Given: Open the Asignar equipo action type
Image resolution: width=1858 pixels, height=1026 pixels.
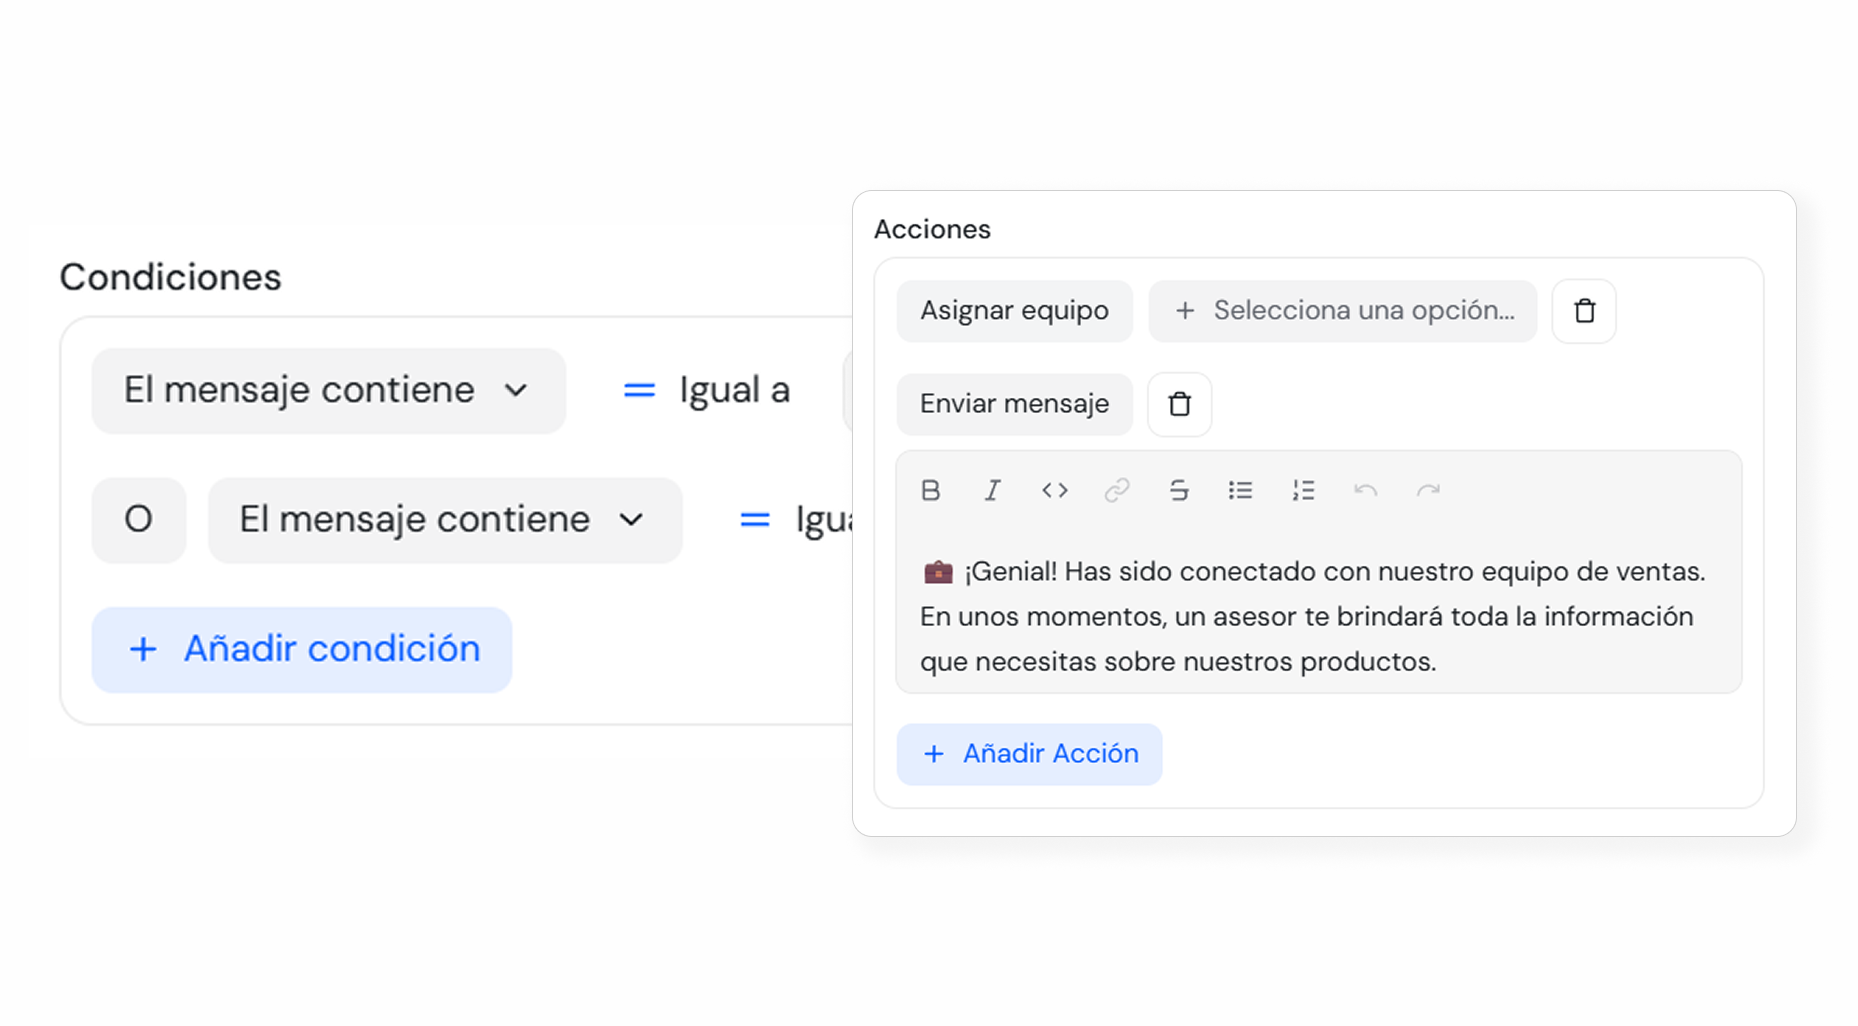Looking at the screenshot, I should [1014, 311].
